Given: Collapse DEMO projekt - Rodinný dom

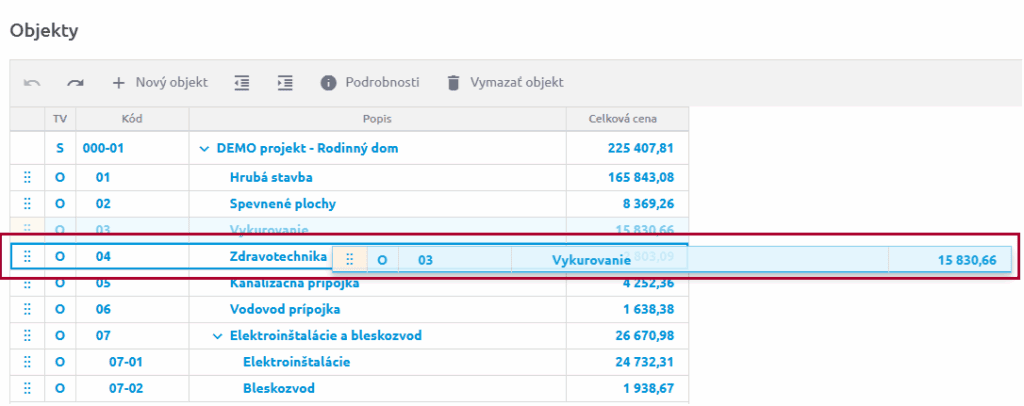Looking at the screenshot, I should point(206,149).
